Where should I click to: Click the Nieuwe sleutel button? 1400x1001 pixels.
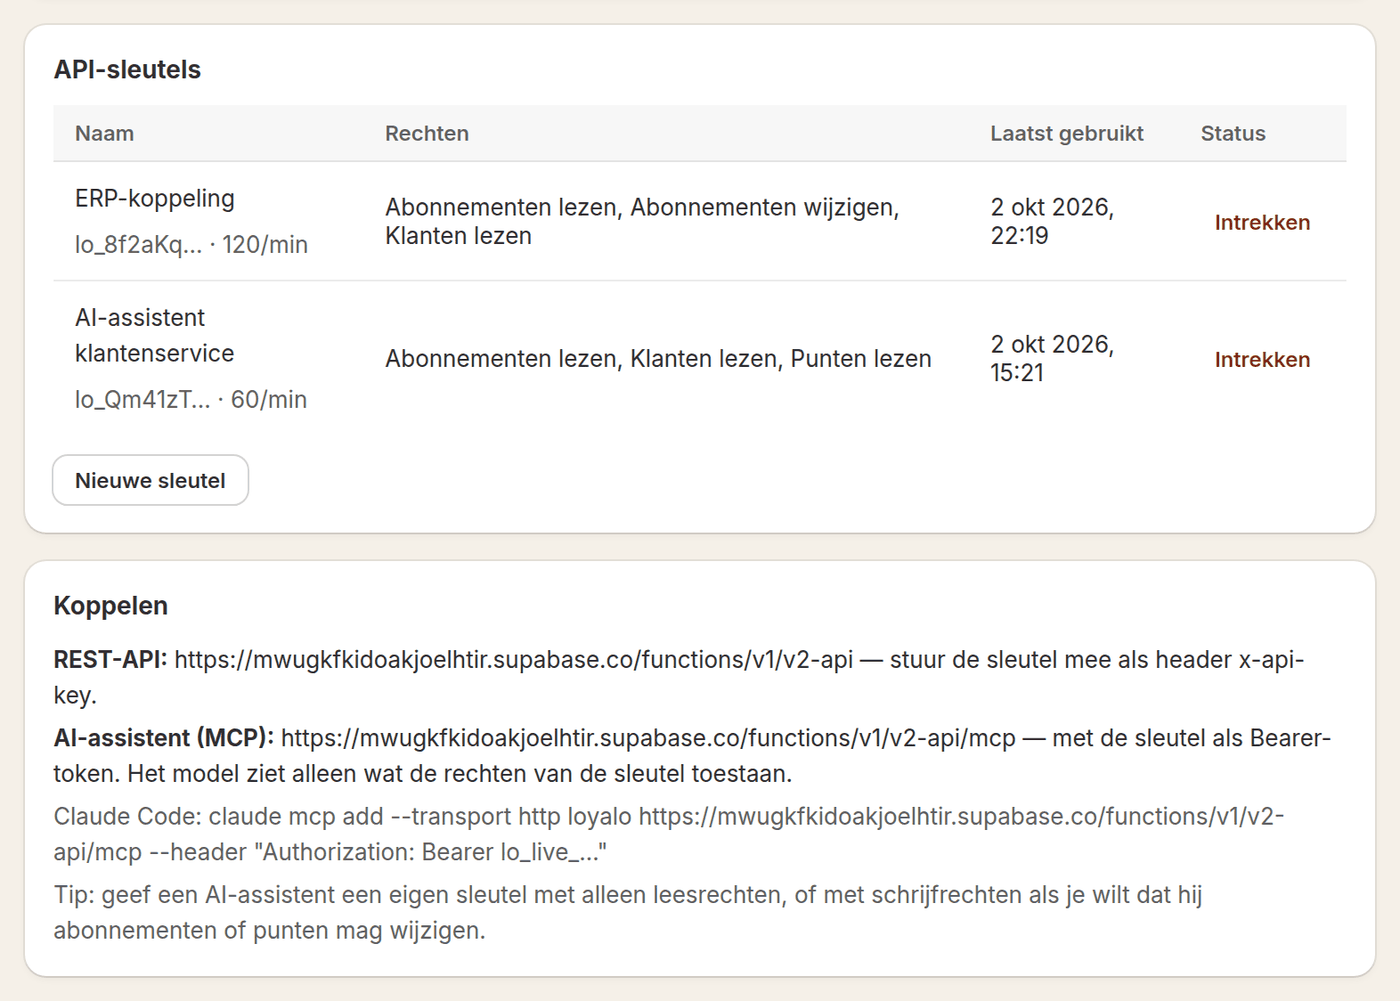coord(150,481)
